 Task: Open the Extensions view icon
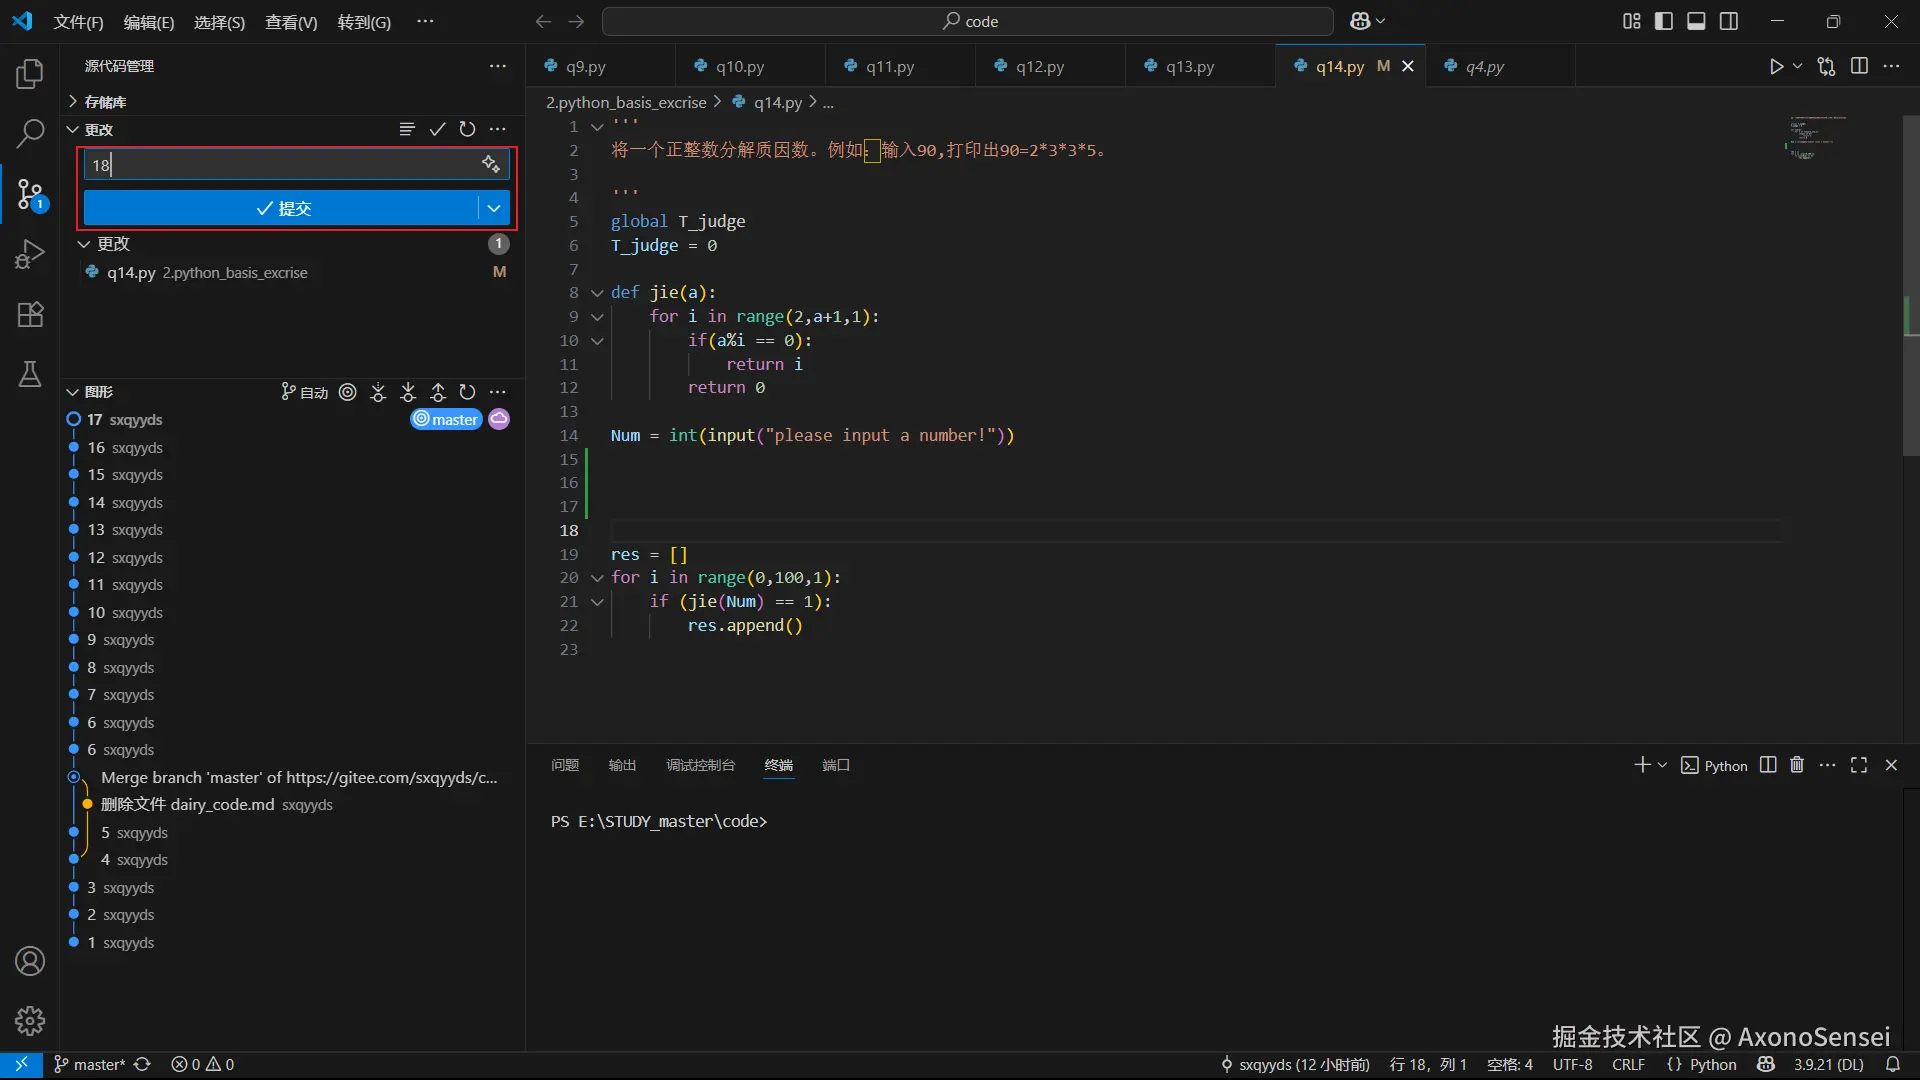pyautogui.click(x=30, y=315)
